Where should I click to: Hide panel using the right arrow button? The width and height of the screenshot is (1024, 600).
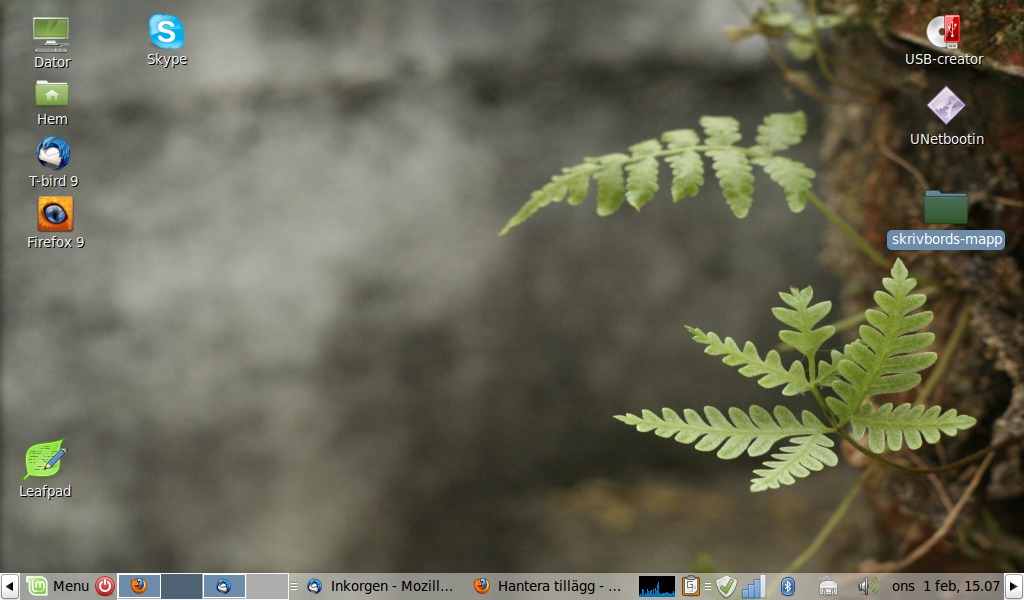click(x=1014, y=586)
